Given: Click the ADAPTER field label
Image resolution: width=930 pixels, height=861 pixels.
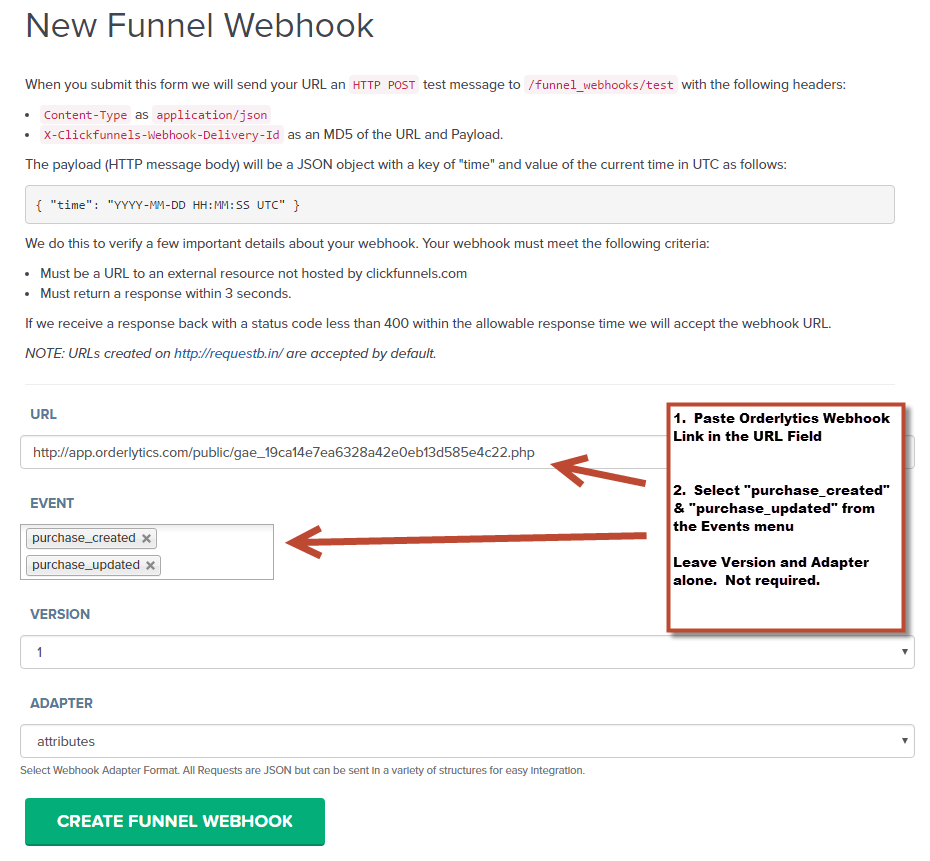Looking at the screenshot, I should (x=61, y=703).
